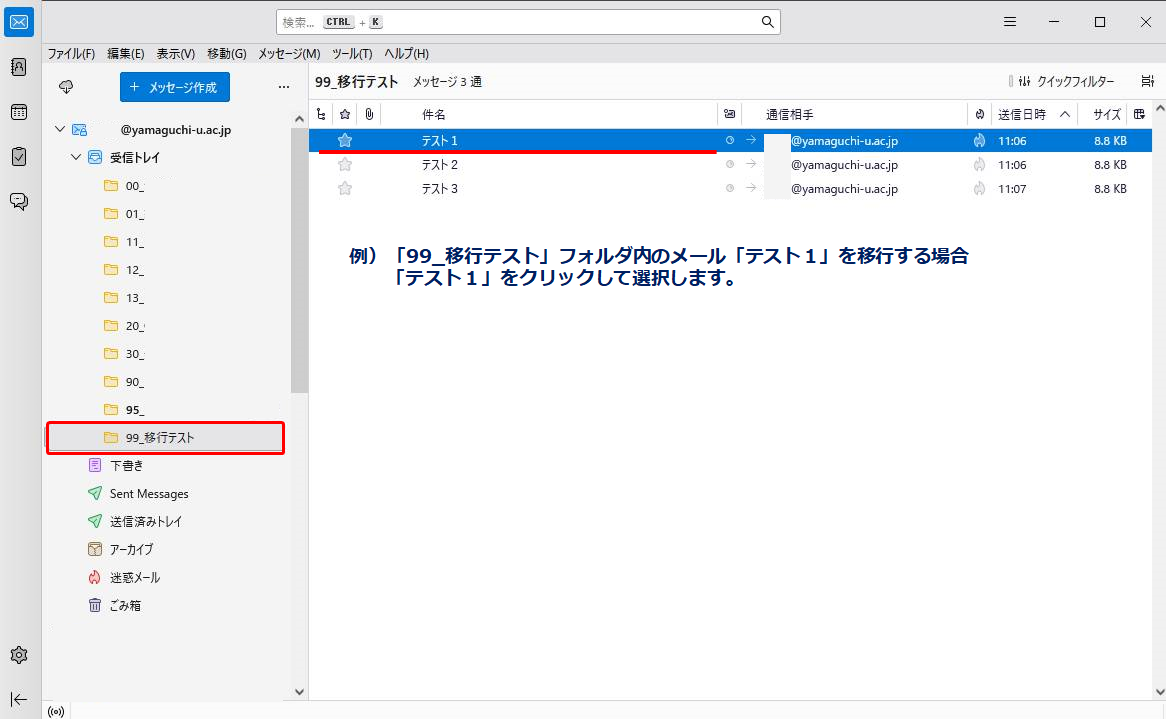Collapse the yamaguchi-u.ac.jp account tree
The image size is (1166, 719).
point(60,129)
